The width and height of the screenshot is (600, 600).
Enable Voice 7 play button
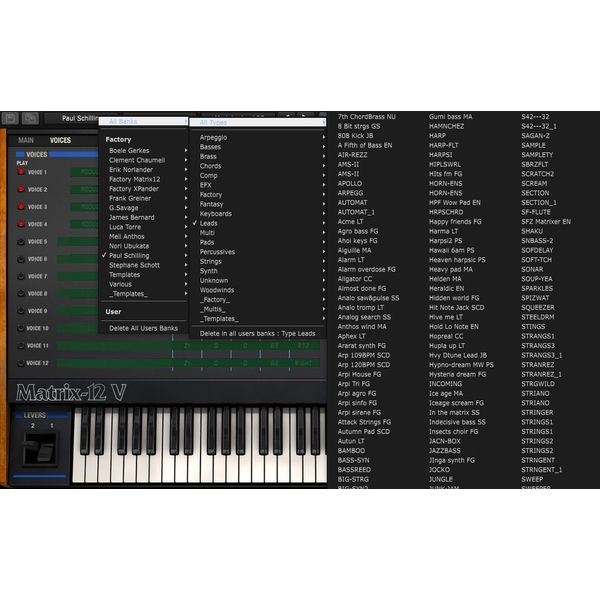pos(21,276)
